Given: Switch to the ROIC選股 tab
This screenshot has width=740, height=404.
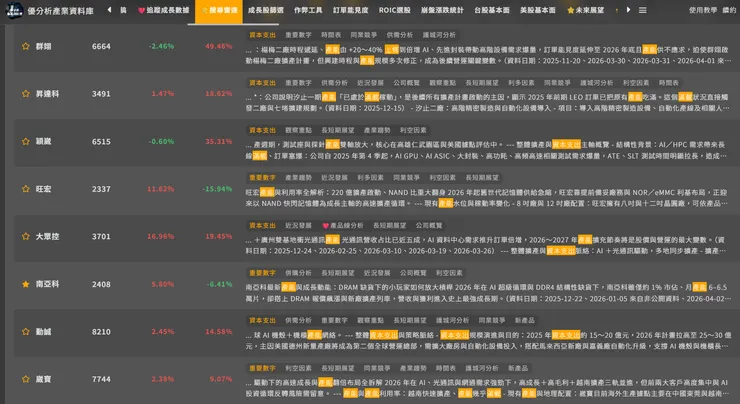Looking at the screenshot, I should click(x=395, y=10).
